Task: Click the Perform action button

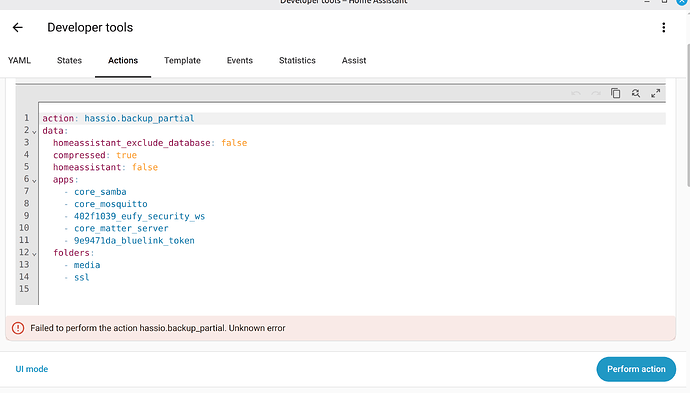Action: [x=636, y=369]
